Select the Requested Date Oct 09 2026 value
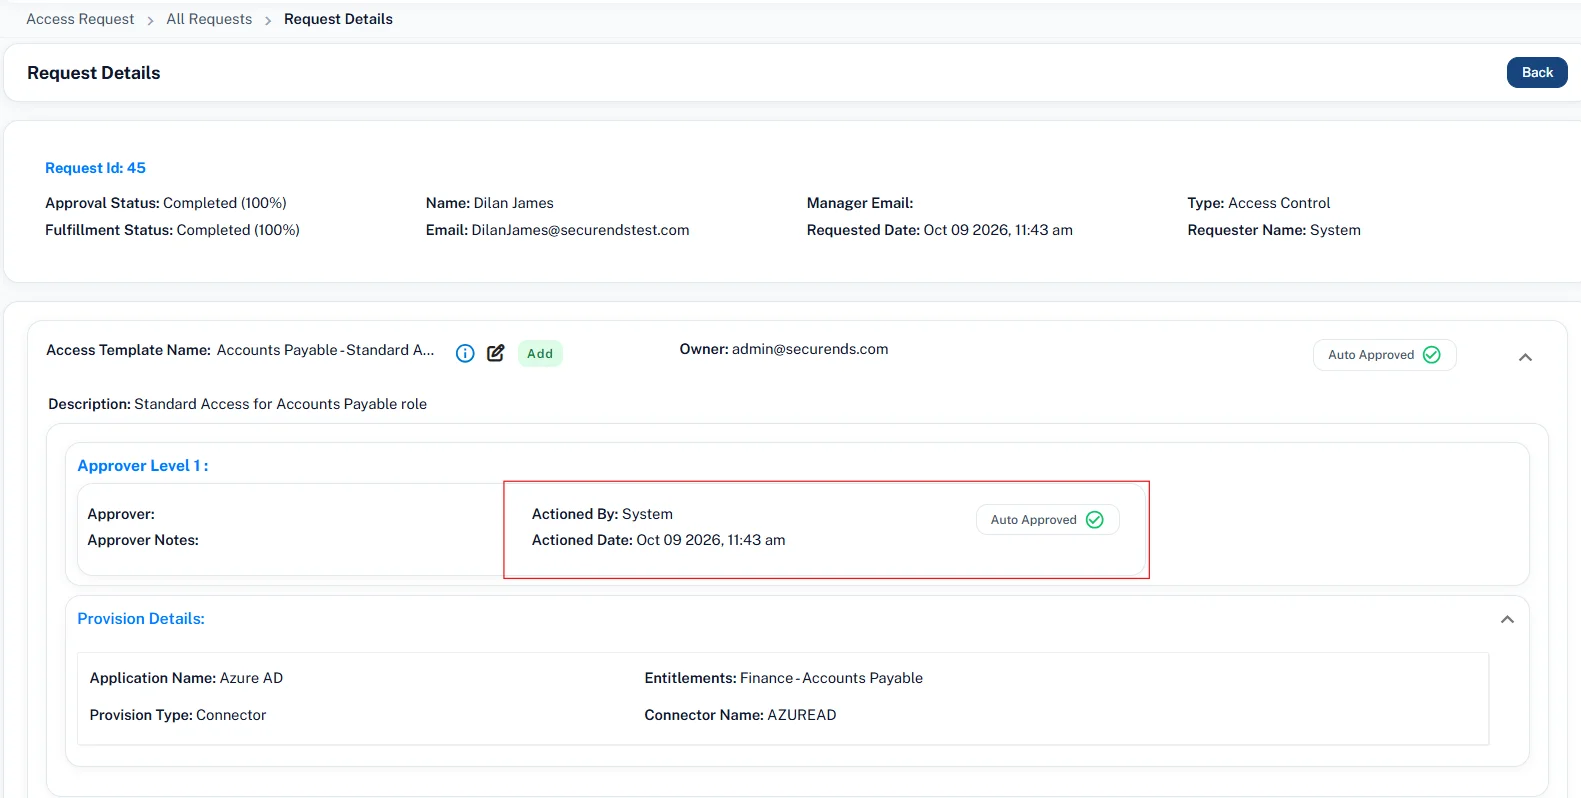Screen dimensions: 1581x798 [x=998, y=230]
